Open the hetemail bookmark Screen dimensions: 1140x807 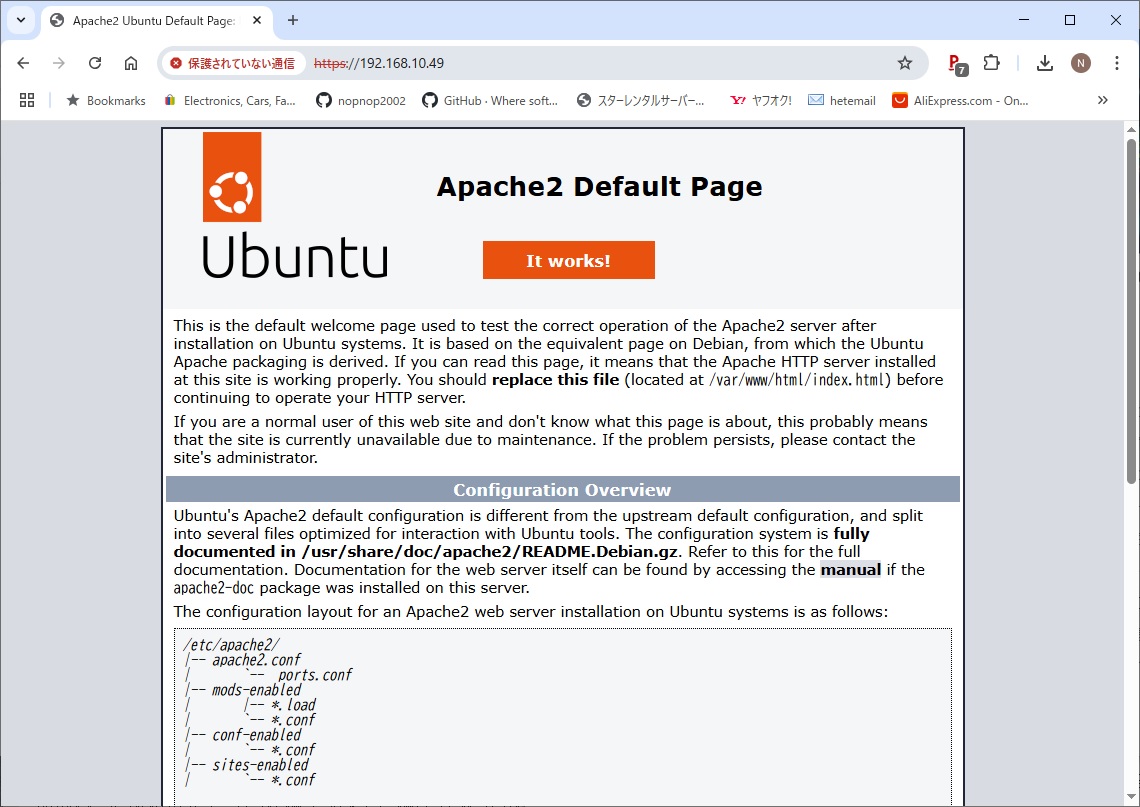(842, 100)
